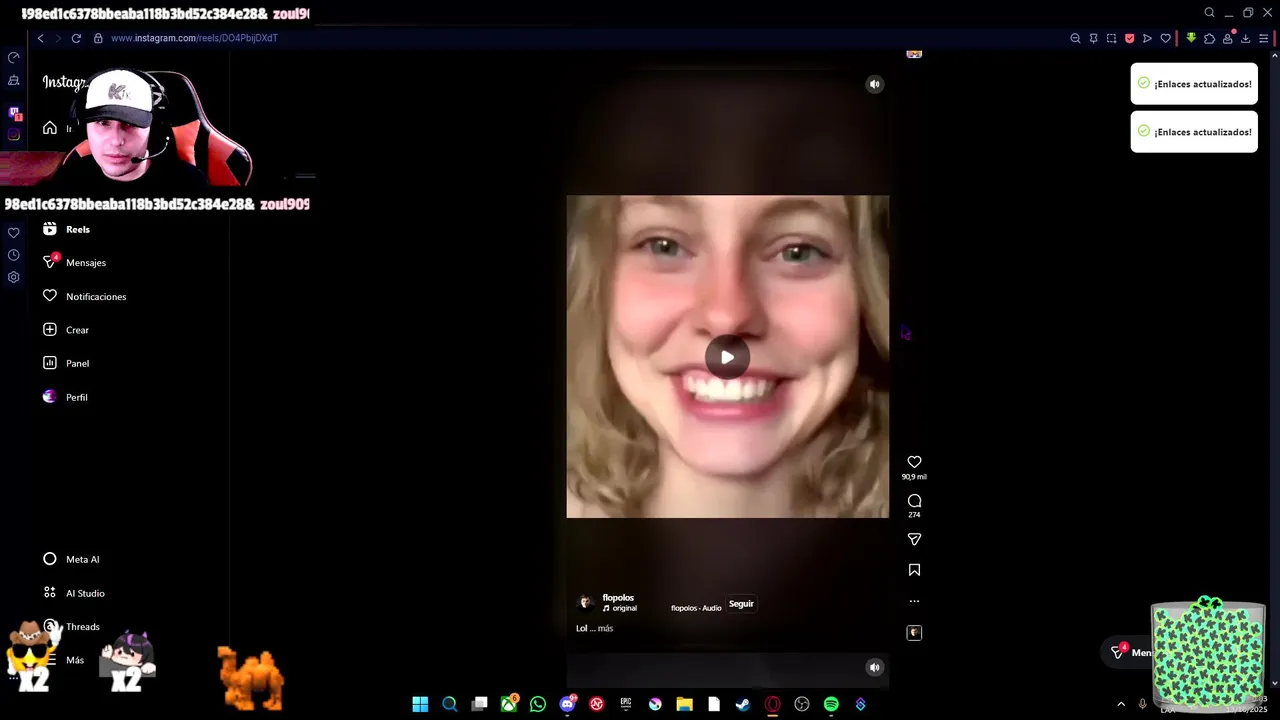Viewport: 1280px width, 720px height.
Task: Click the browser back arrow
Action: coord(40,38)
